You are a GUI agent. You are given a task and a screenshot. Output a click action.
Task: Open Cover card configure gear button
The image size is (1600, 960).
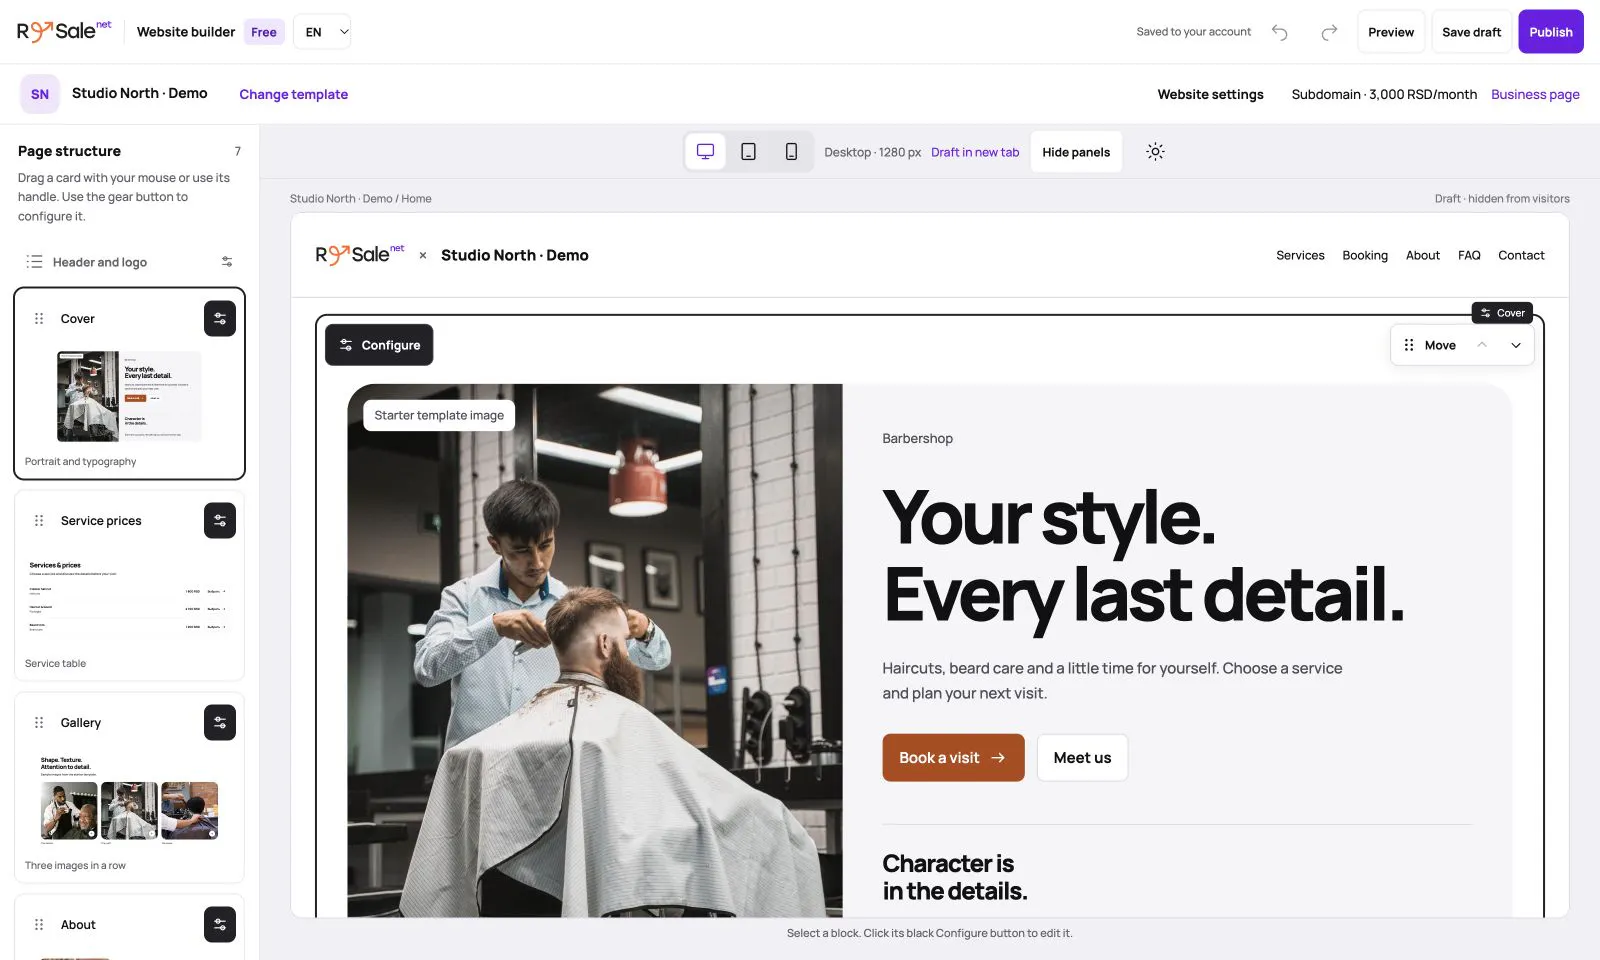(220, 319)
